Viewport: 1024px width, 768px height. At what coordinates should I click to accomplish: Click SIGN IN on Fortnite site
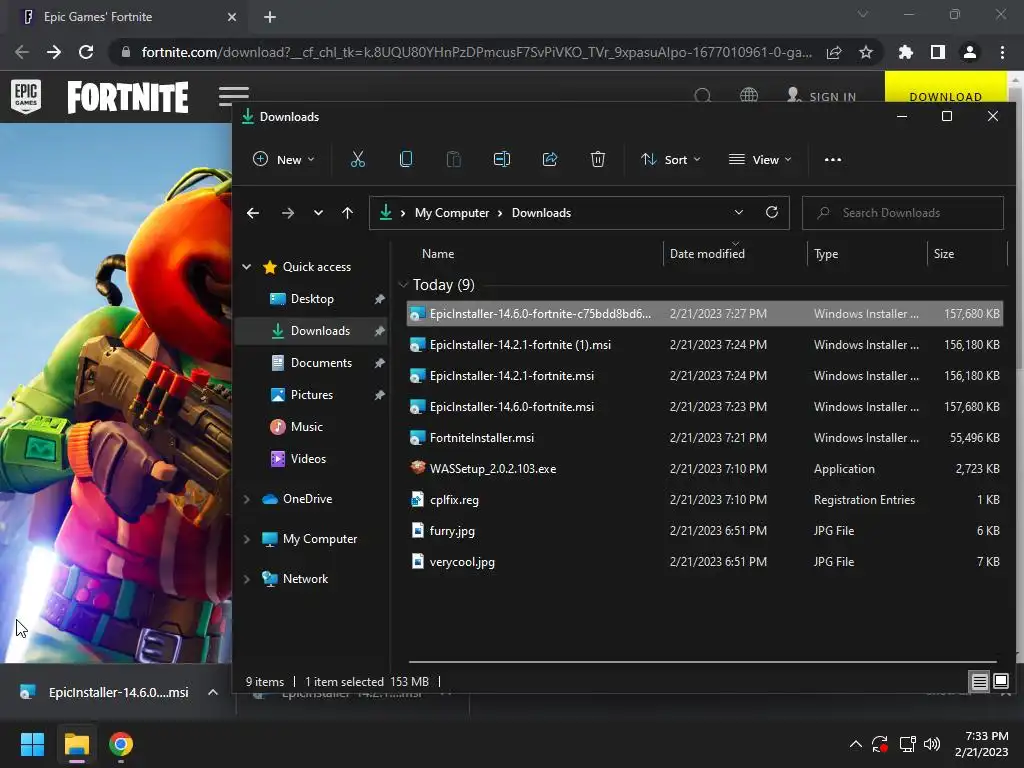[822, 97]
